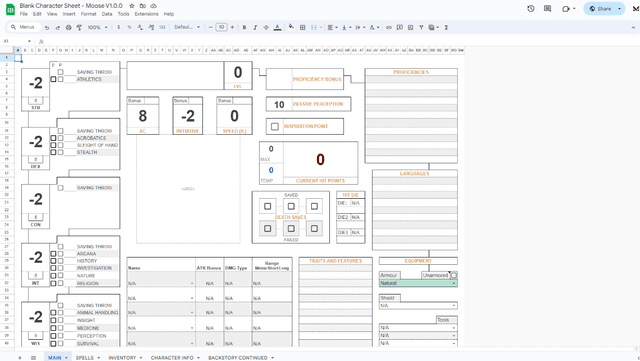Decrease decimal places
640x361 pixels.
pyautogui.click(x=140, y=27)
